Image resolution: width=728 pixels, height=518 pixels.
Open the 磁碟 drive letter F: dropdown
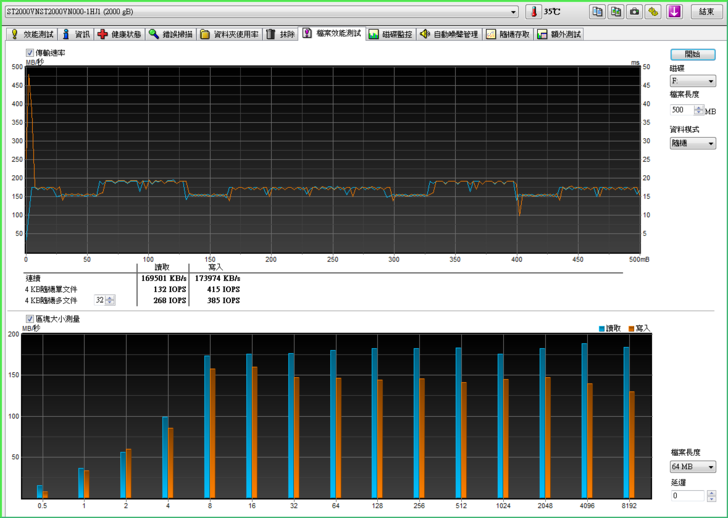711,81
